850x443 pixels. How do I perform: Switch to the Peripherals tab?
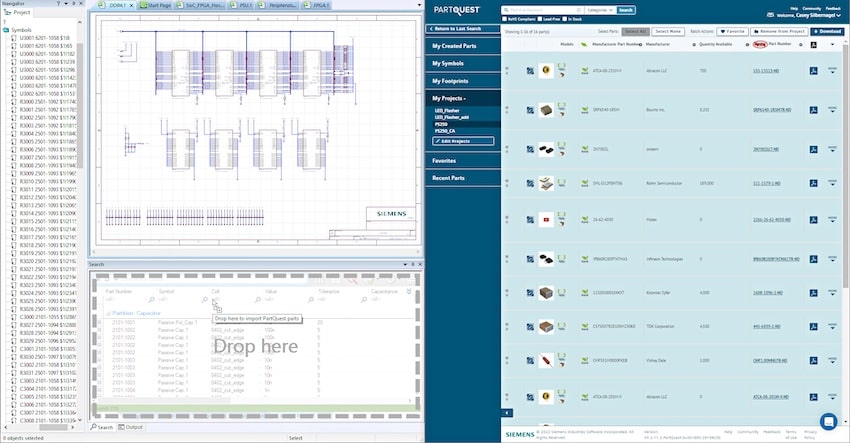pyautogui.click(x=279, y=5)
